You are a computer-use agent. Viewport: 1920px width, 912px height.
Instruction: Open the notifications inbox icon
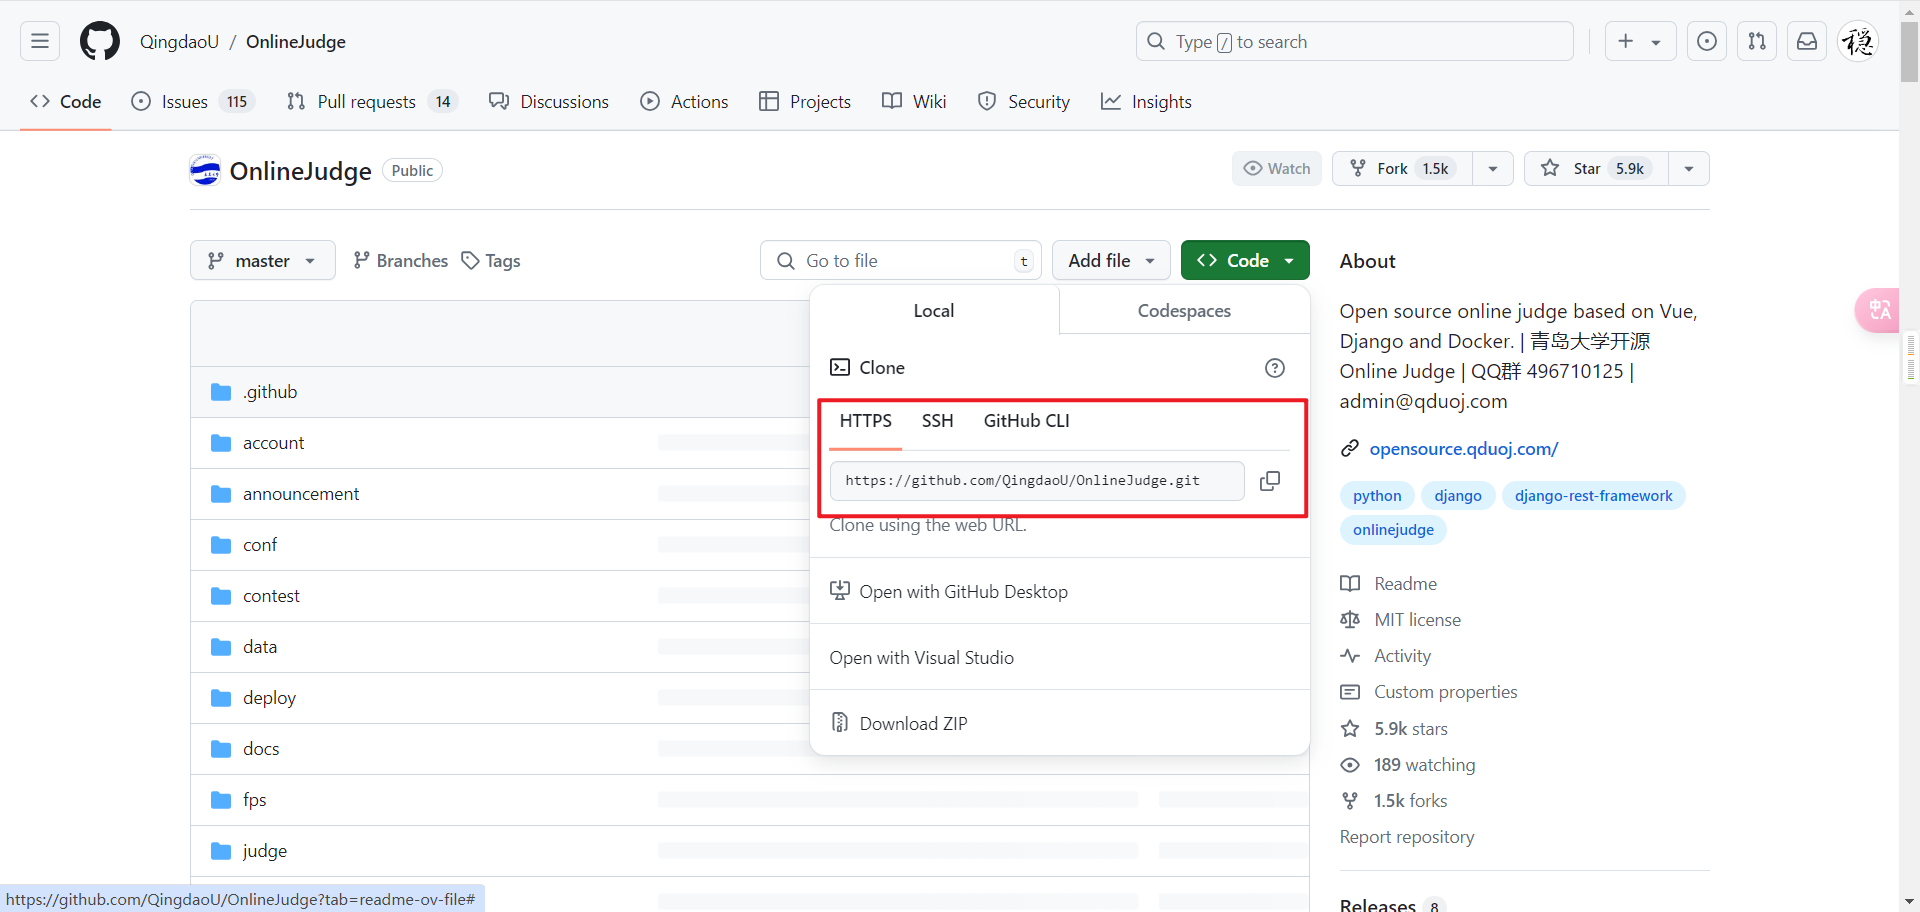tap(1807, 41)
